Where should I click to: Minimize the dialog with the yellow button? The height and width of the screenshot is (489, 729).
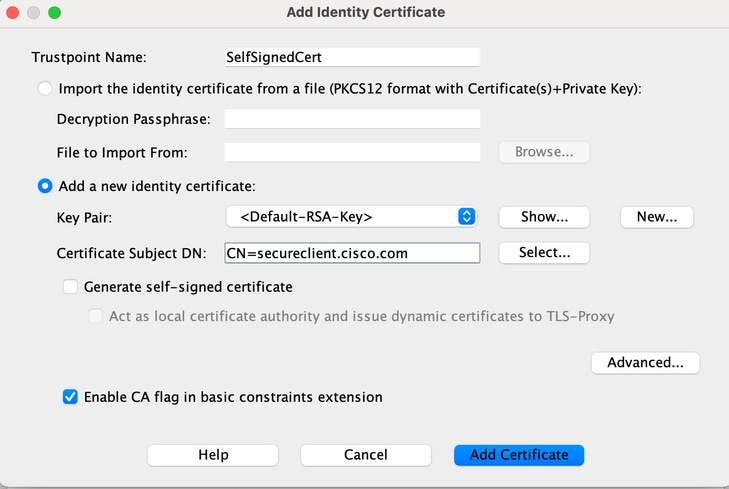click(x=34, y=13)
